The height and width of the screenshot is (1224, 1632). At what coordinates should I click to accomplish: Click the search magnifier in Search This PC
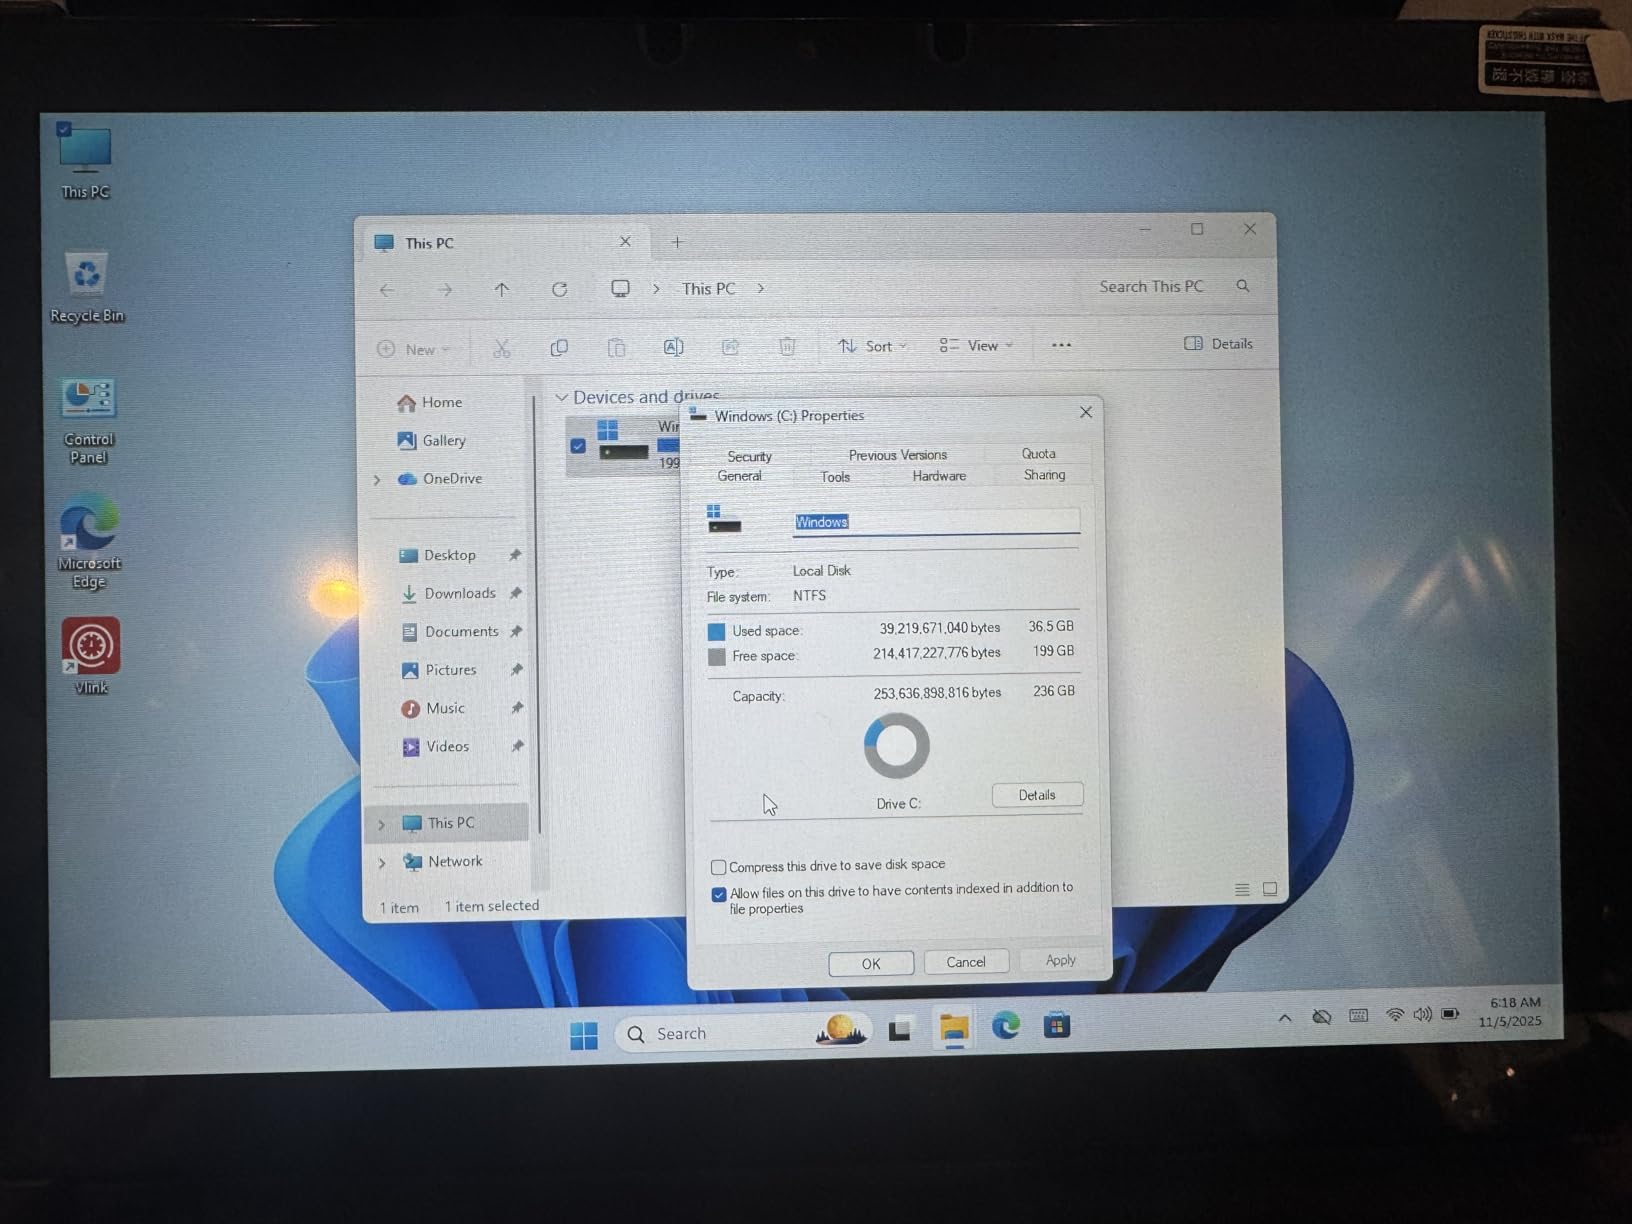(x=1243, y=286)
